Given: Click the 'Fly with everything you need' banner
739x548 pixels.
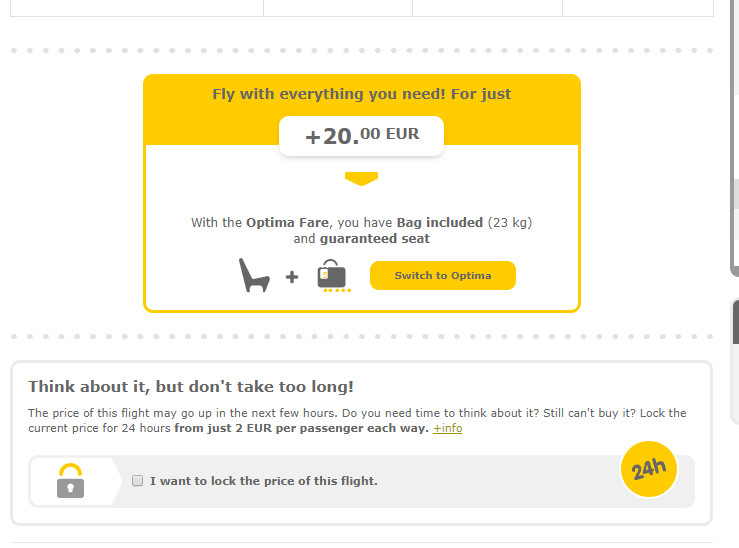Looking at the screenshot, I should pos(361,94).
